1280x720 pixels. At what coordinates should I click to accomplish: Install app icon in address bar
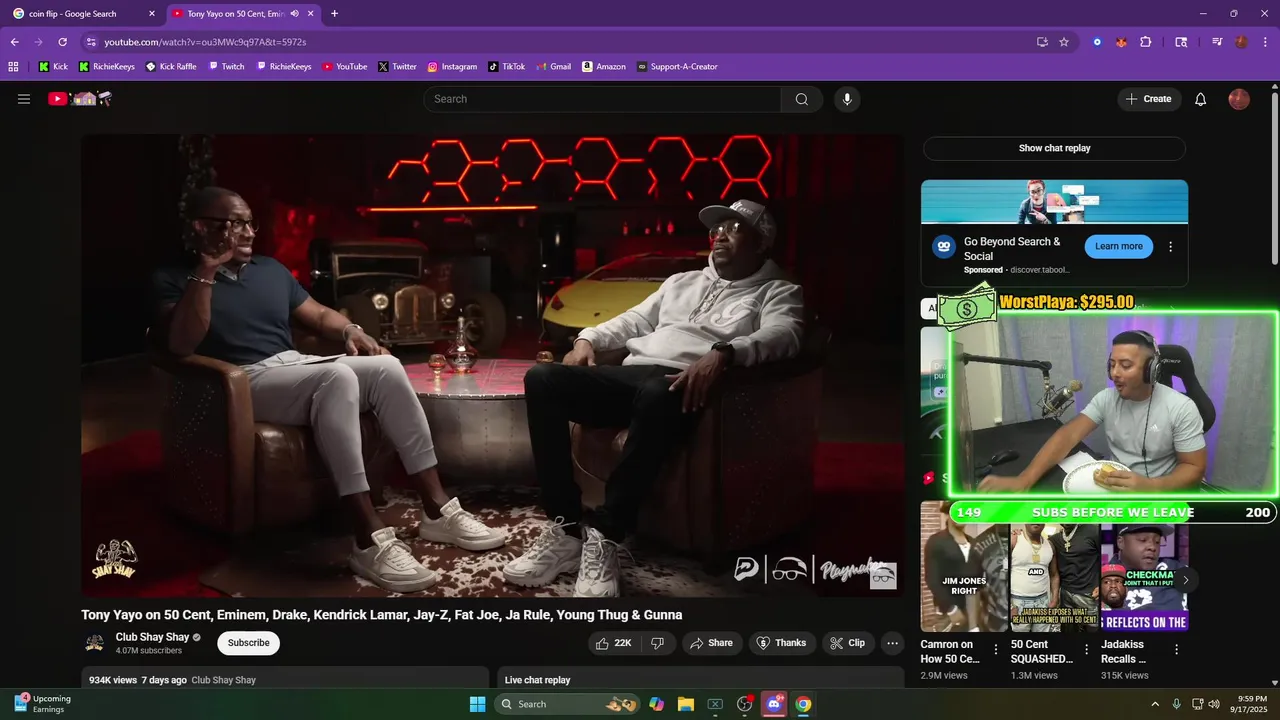click(x=1042, y=42)
